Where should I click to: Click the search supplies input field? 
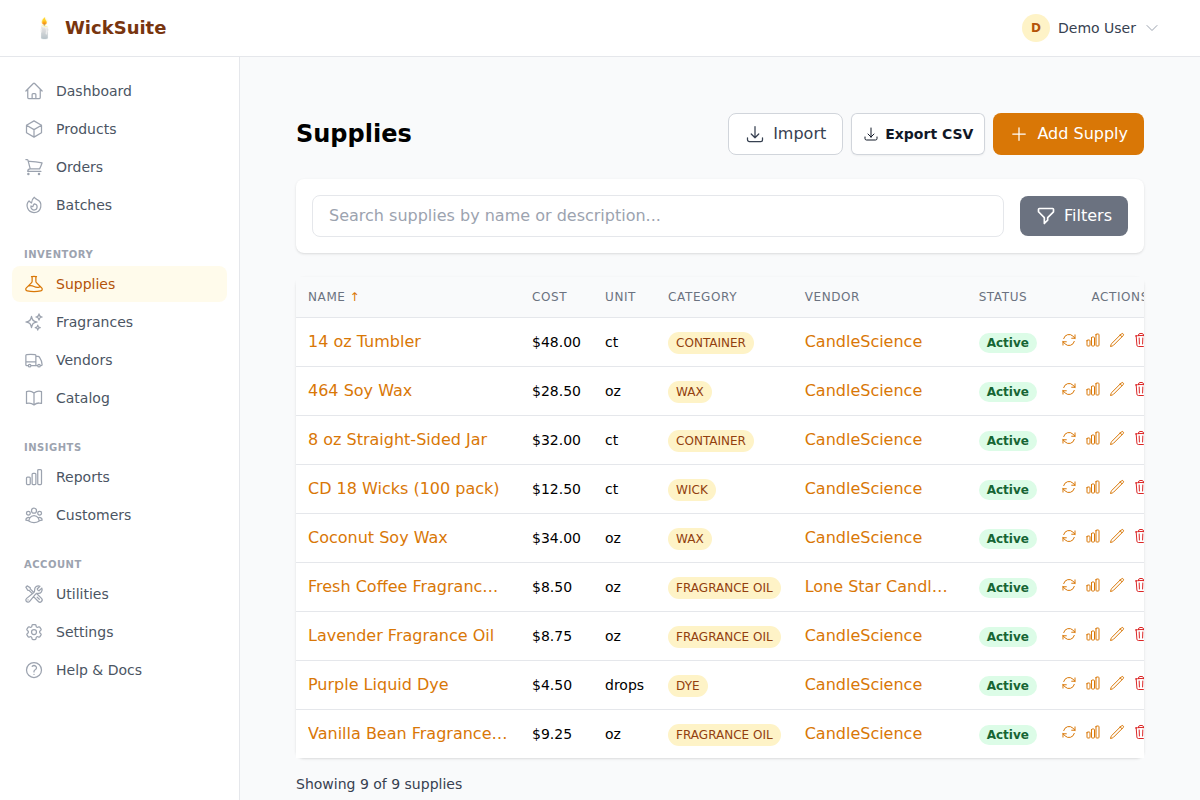pos(657,215)
